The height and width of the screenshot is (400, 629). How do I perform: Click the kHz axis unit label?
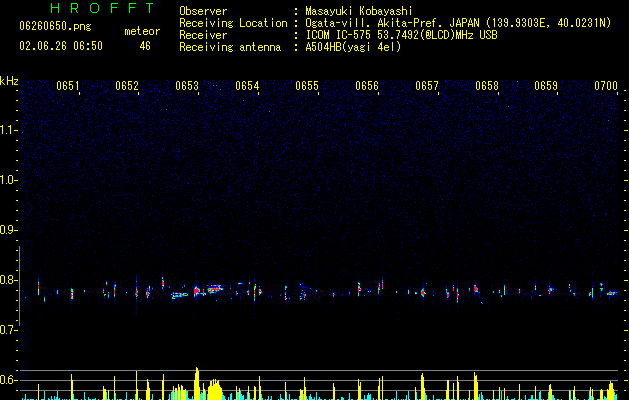9,81
